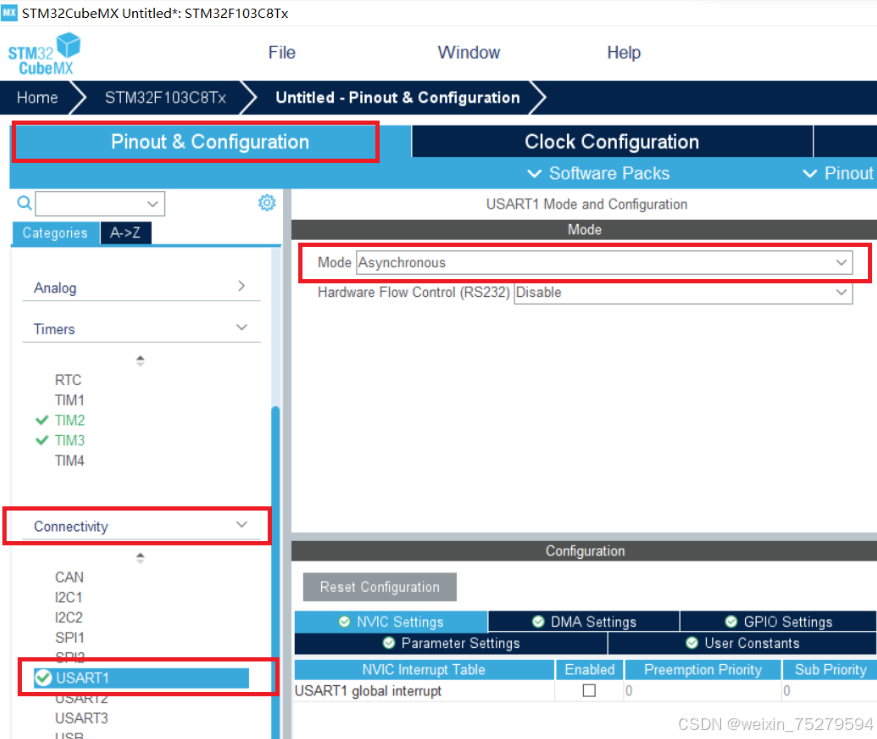Click the User Constants status check icon
The image size is (877, 739).
point(692,643)
